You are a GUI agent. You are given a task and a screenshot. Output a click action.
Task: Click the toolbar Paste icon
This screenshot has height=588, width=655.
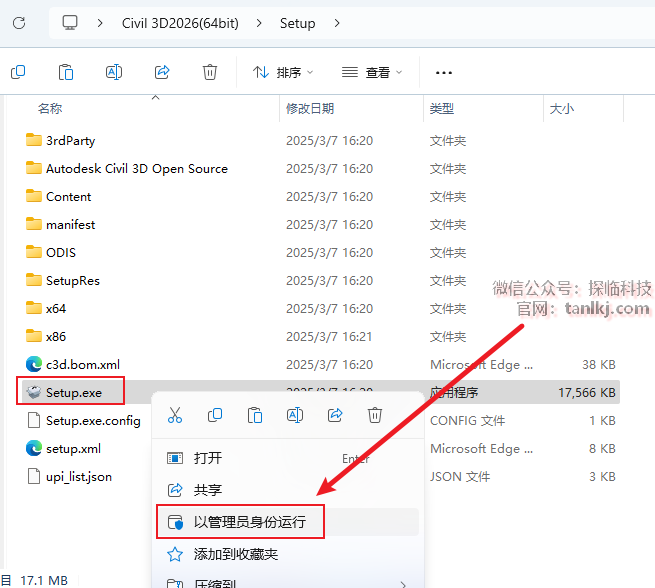(x=66, y=72)
